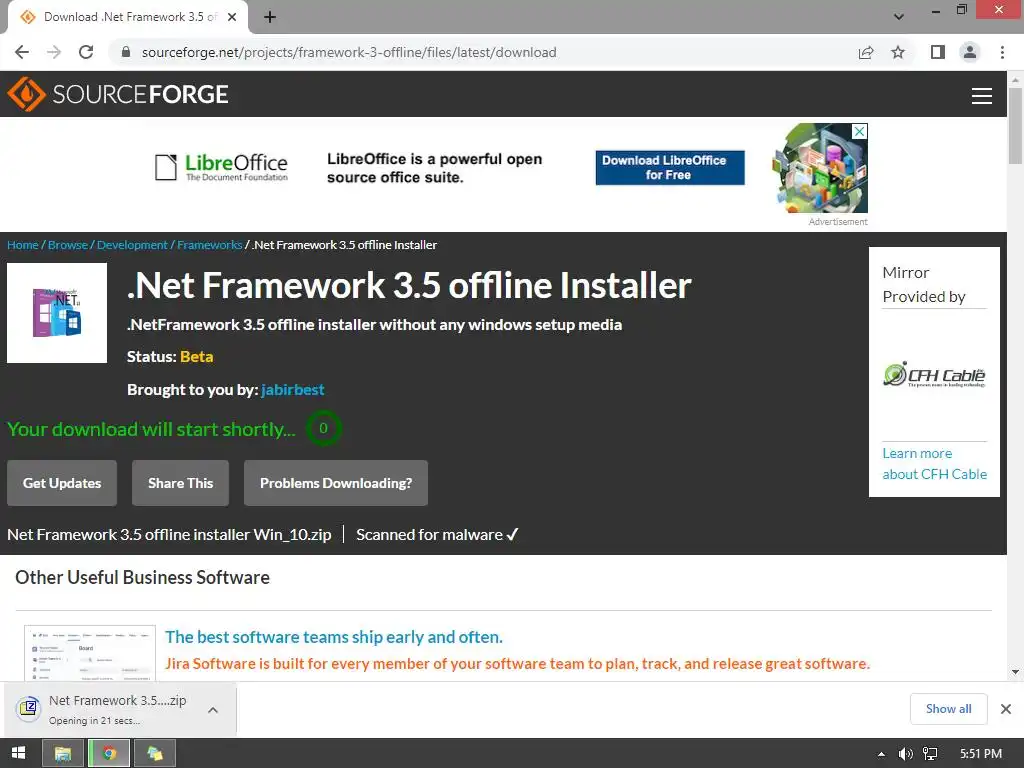Open the Development breadcrumb link
The image size is (1024, 768).
(133, 245)
